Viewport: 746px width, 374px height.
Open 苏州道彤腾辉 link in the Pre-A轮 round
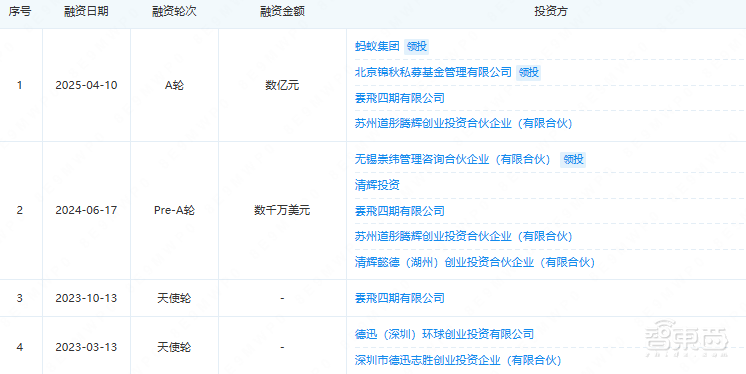tap(463, 236)
